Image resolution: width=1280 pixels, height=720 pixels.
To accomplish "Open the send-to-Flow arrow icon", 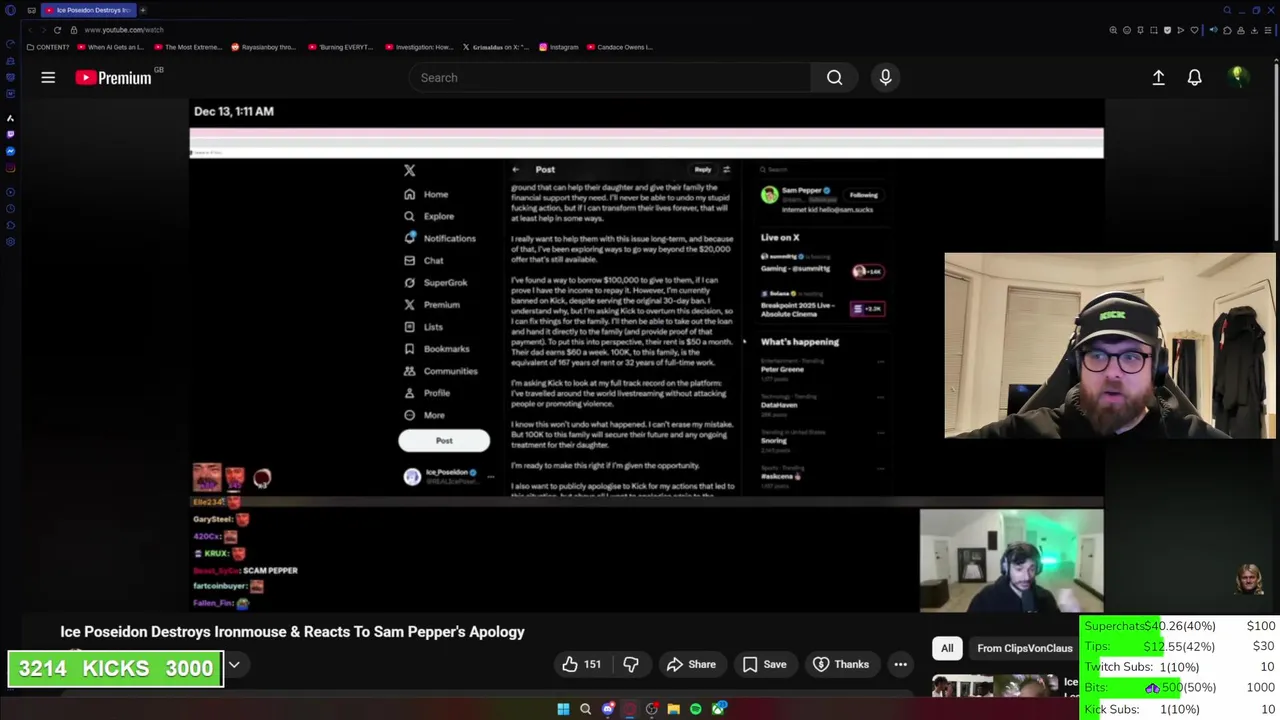I will coord(1181,30).
